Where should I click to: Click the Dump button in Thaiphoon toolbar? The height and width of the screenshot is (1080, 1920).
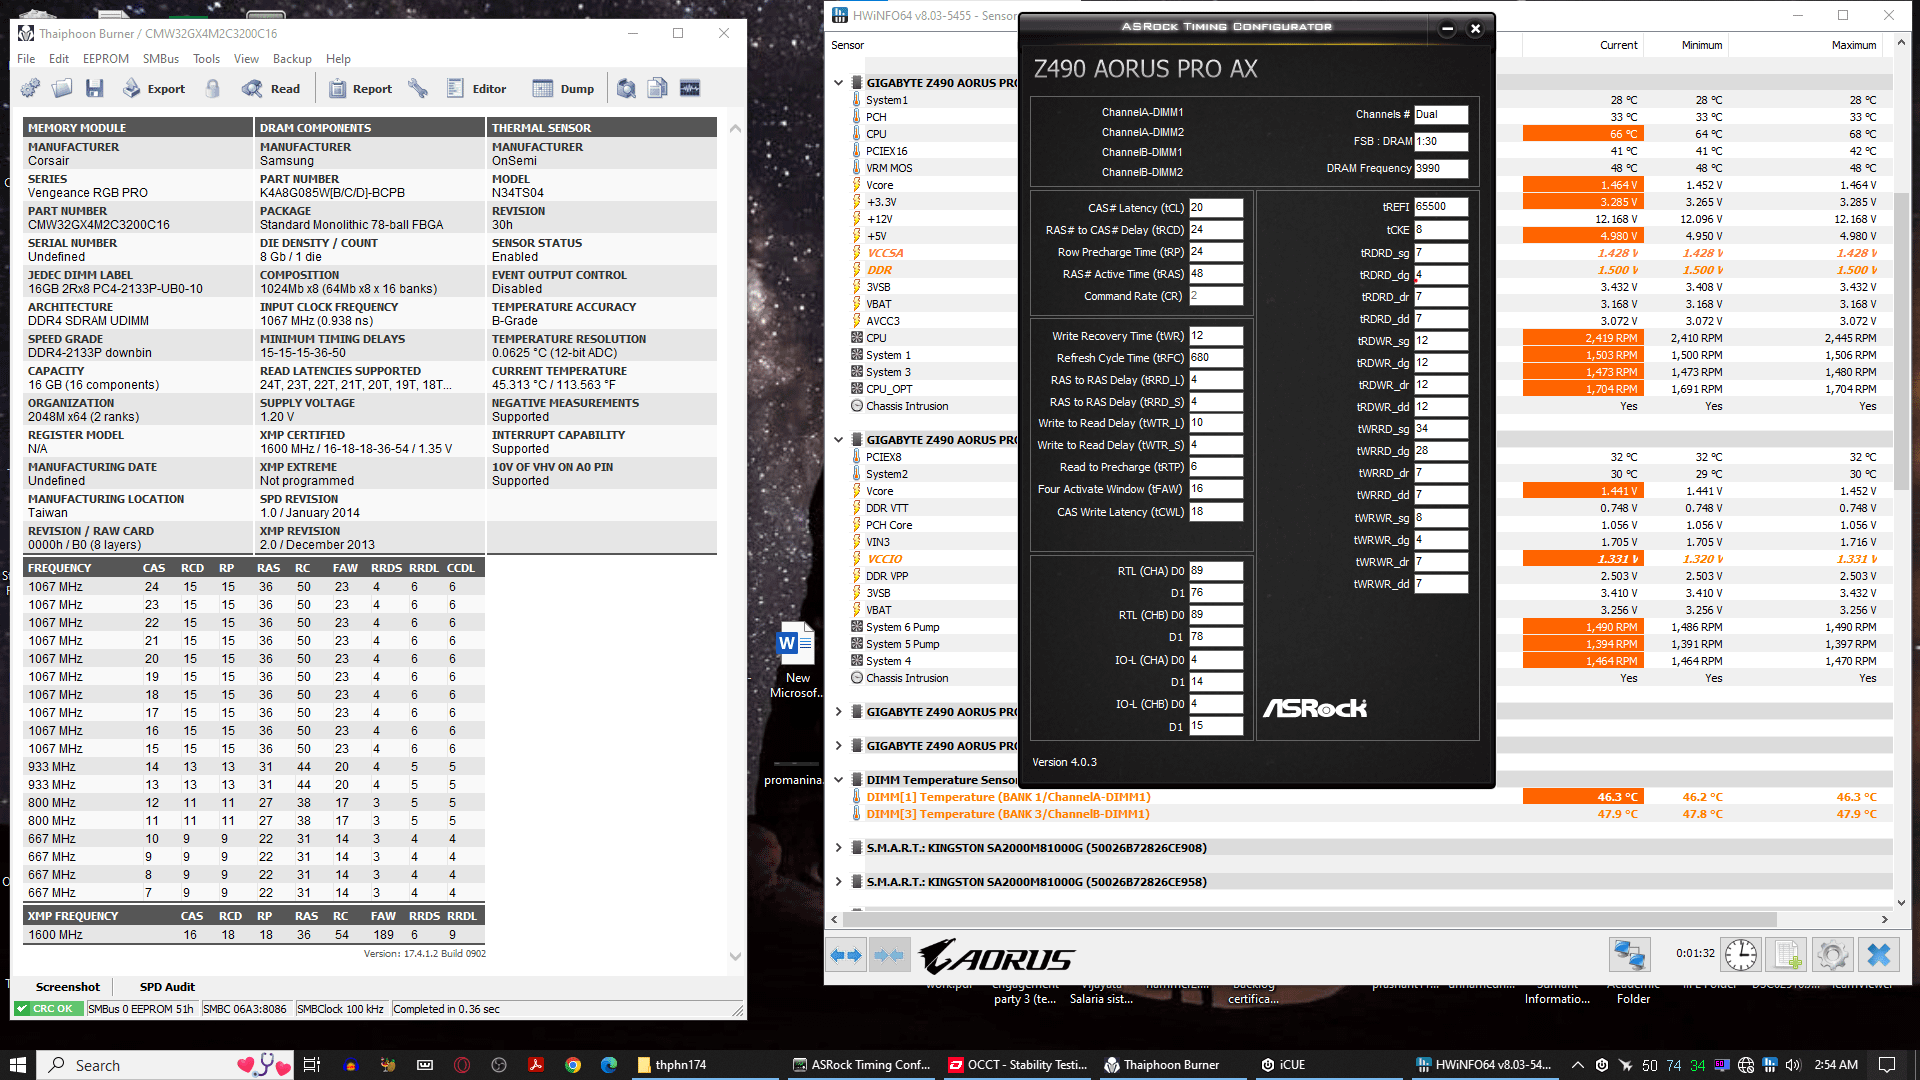coord(563,88)
